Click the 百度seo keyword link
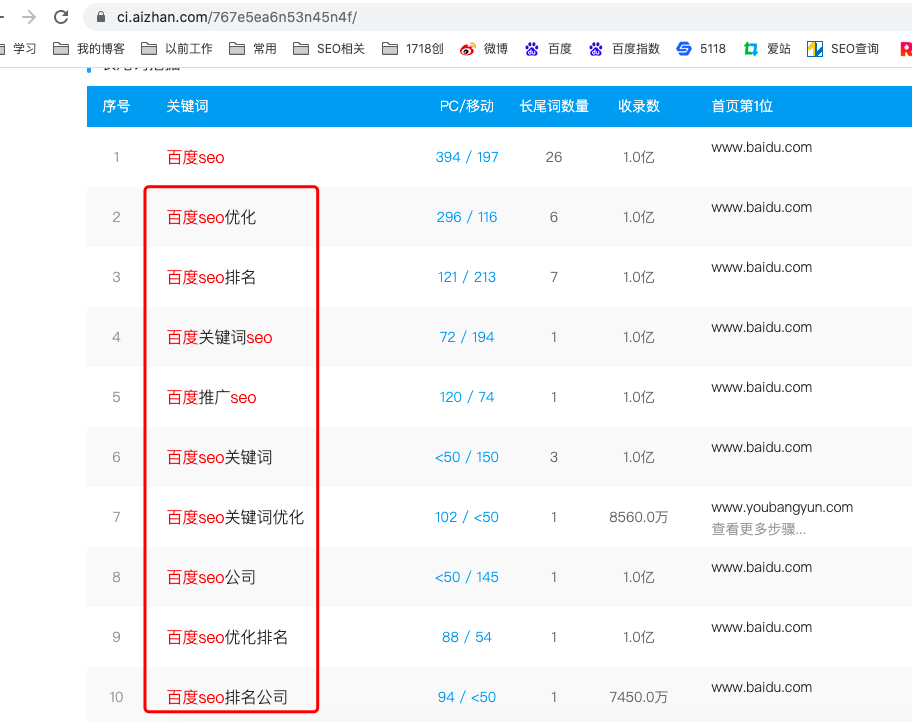The width and height of the screenshot is (912, 722). pyautogui.click(x=195, y=157)
